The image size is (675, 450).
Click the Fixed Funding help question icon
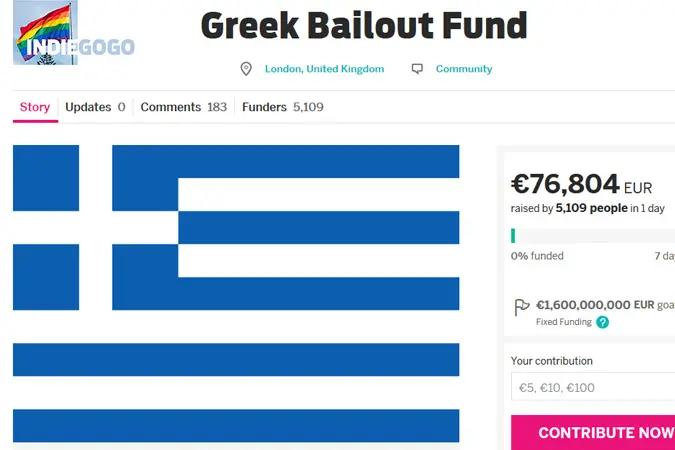[x=602, y=322]
